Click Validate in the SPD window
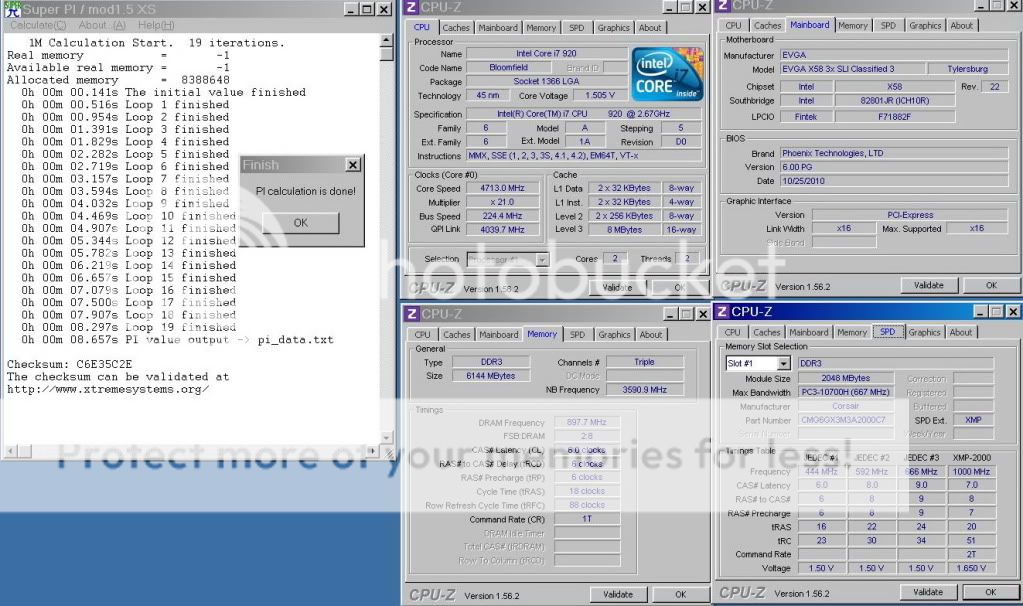This screenshot has width=1023, height=606. 928,592
